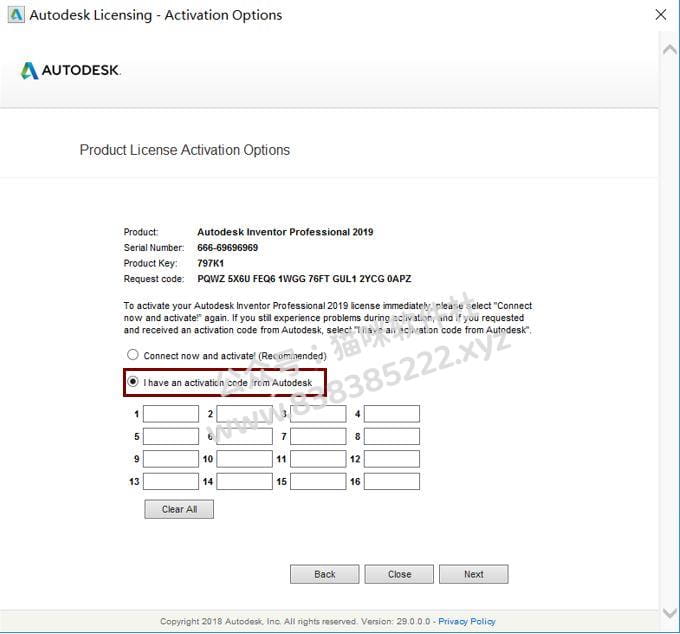The image size is (680, 634).
Task: Click the Autodesk title bar app icon
Action: 16,15
